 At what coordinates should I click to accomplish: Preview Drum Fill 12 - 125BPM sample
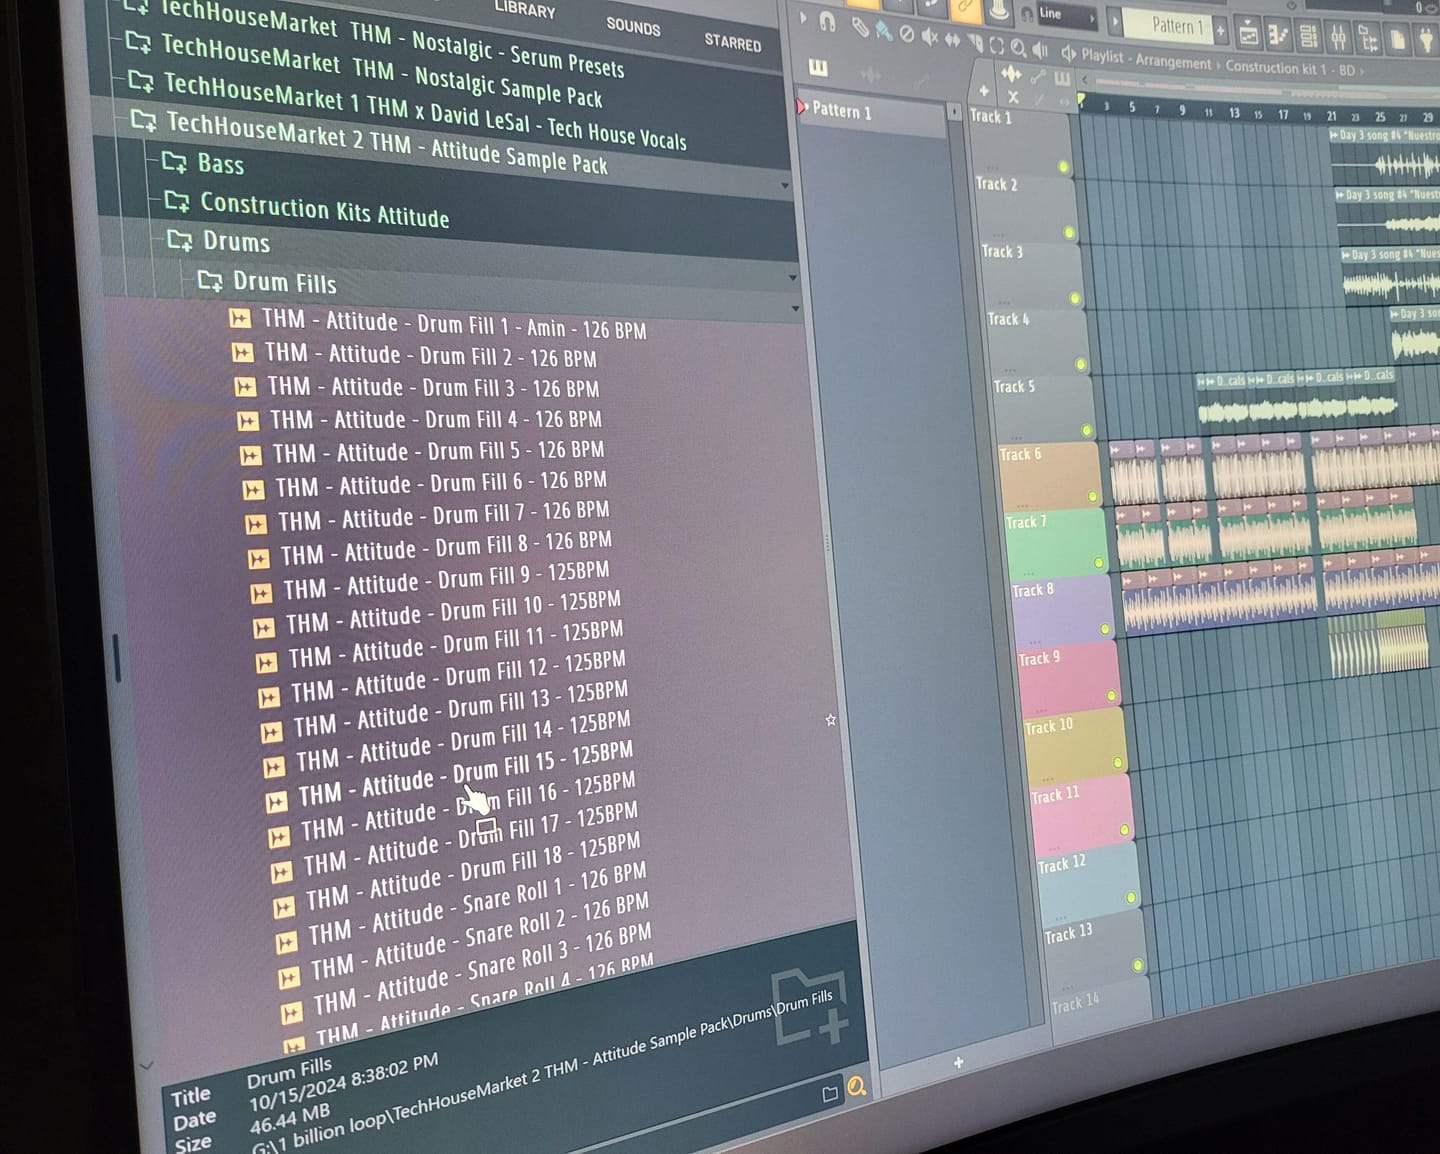pyautogui.click(x=444, y=677)
